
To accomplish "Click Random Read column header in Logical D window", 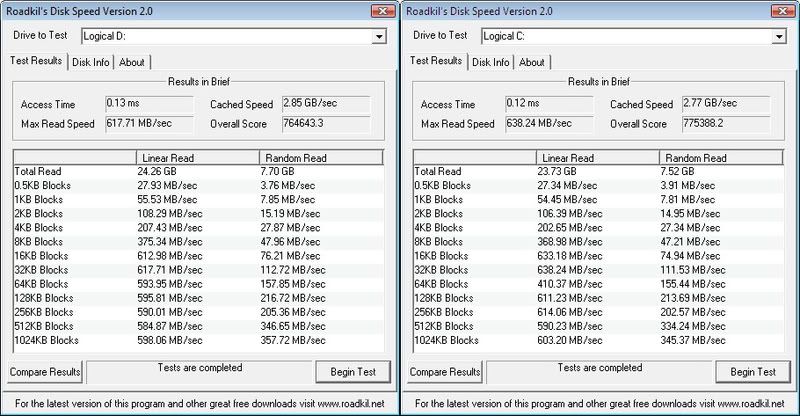I will point(321,158).
